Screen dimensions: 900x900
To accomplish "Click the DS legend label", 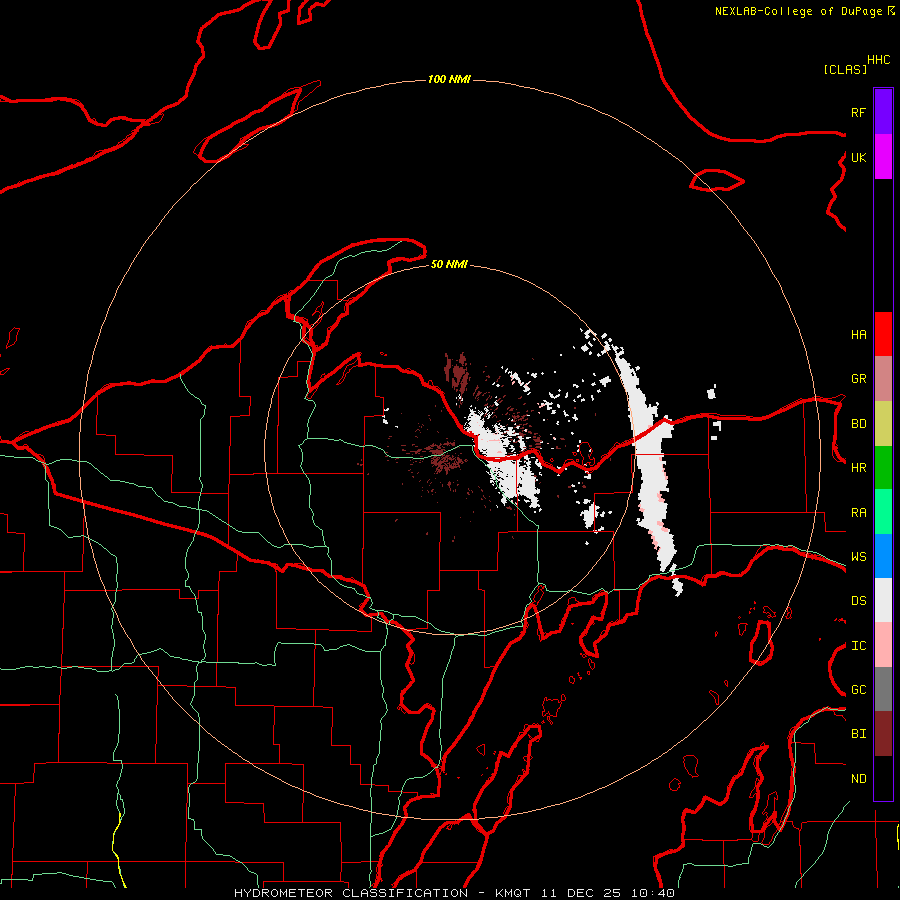I will click(x=858, y=601).
